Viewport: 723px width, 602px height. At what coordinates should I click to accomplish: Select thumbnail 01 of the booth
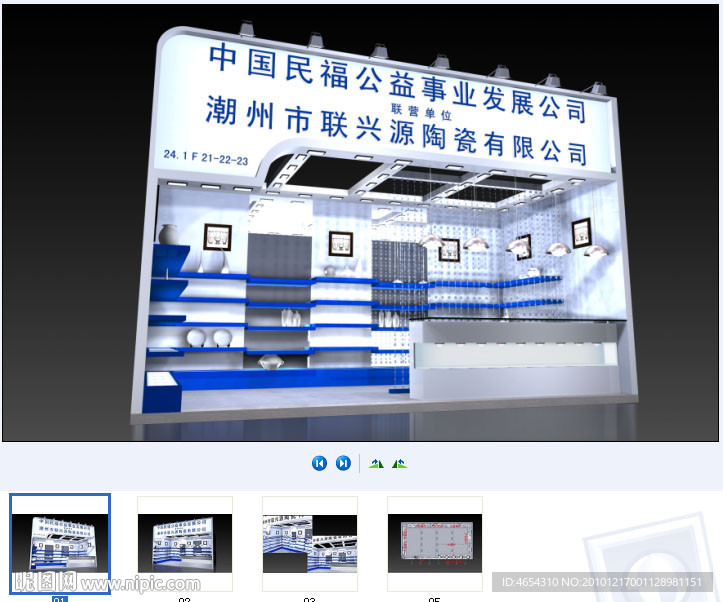tap(60, 543)
